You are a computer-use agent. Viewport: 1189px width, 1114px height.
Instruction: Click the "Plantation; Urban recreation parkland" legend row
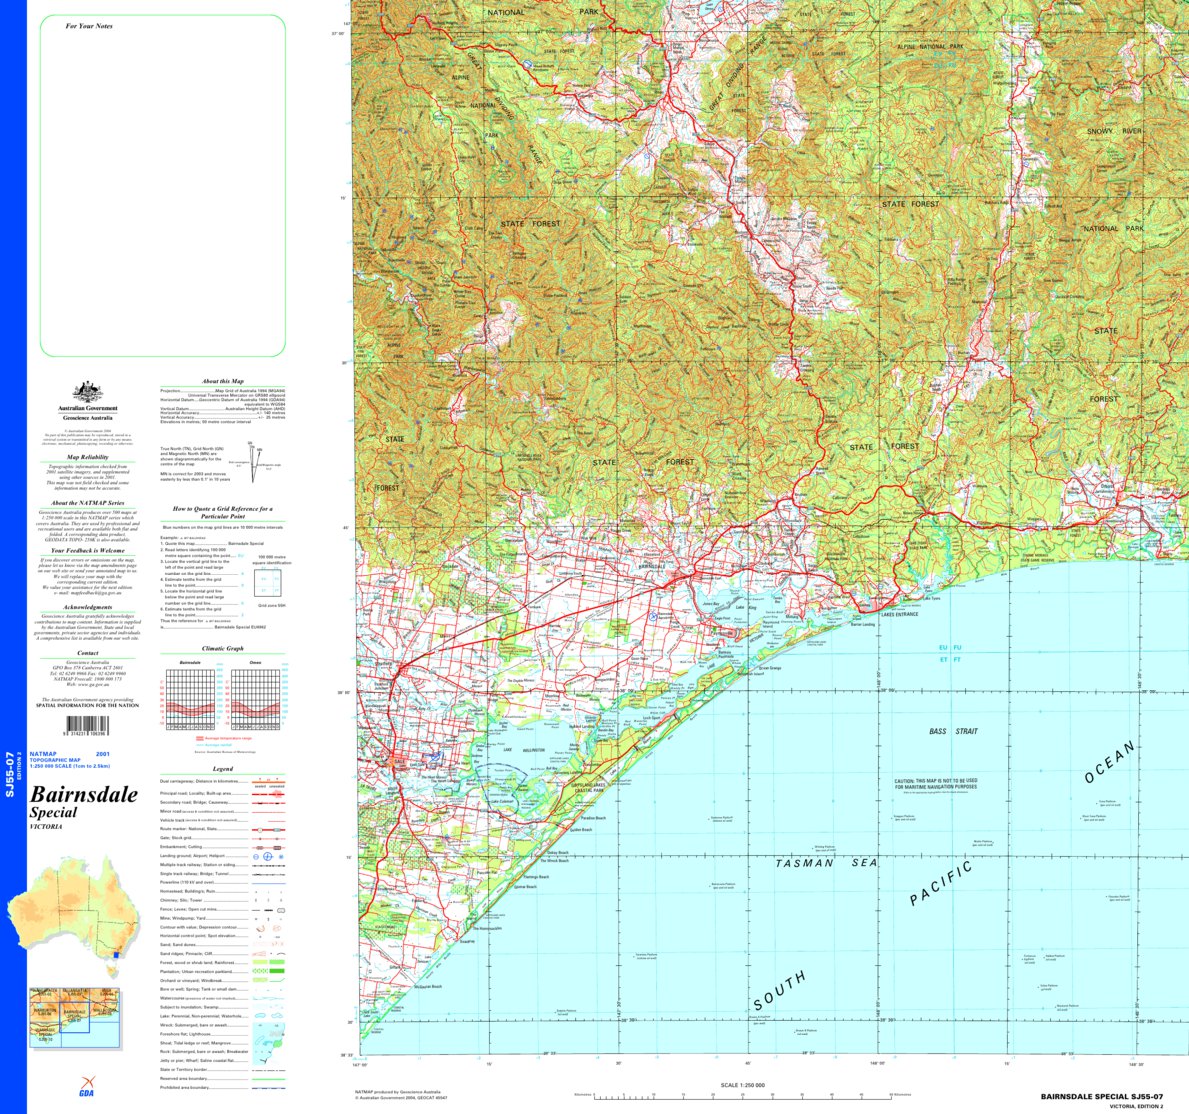tap(223, 971)
